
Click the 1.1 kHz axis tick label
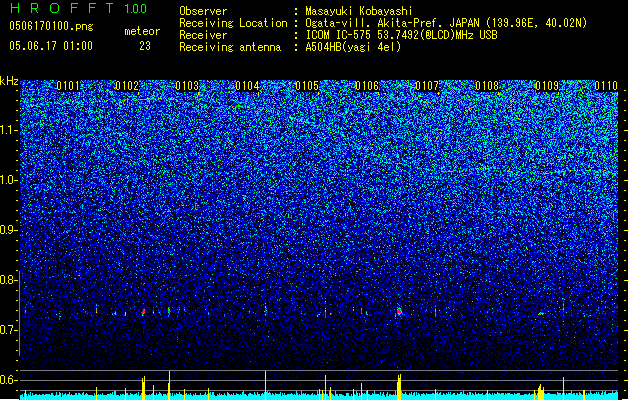click(9, 130)
